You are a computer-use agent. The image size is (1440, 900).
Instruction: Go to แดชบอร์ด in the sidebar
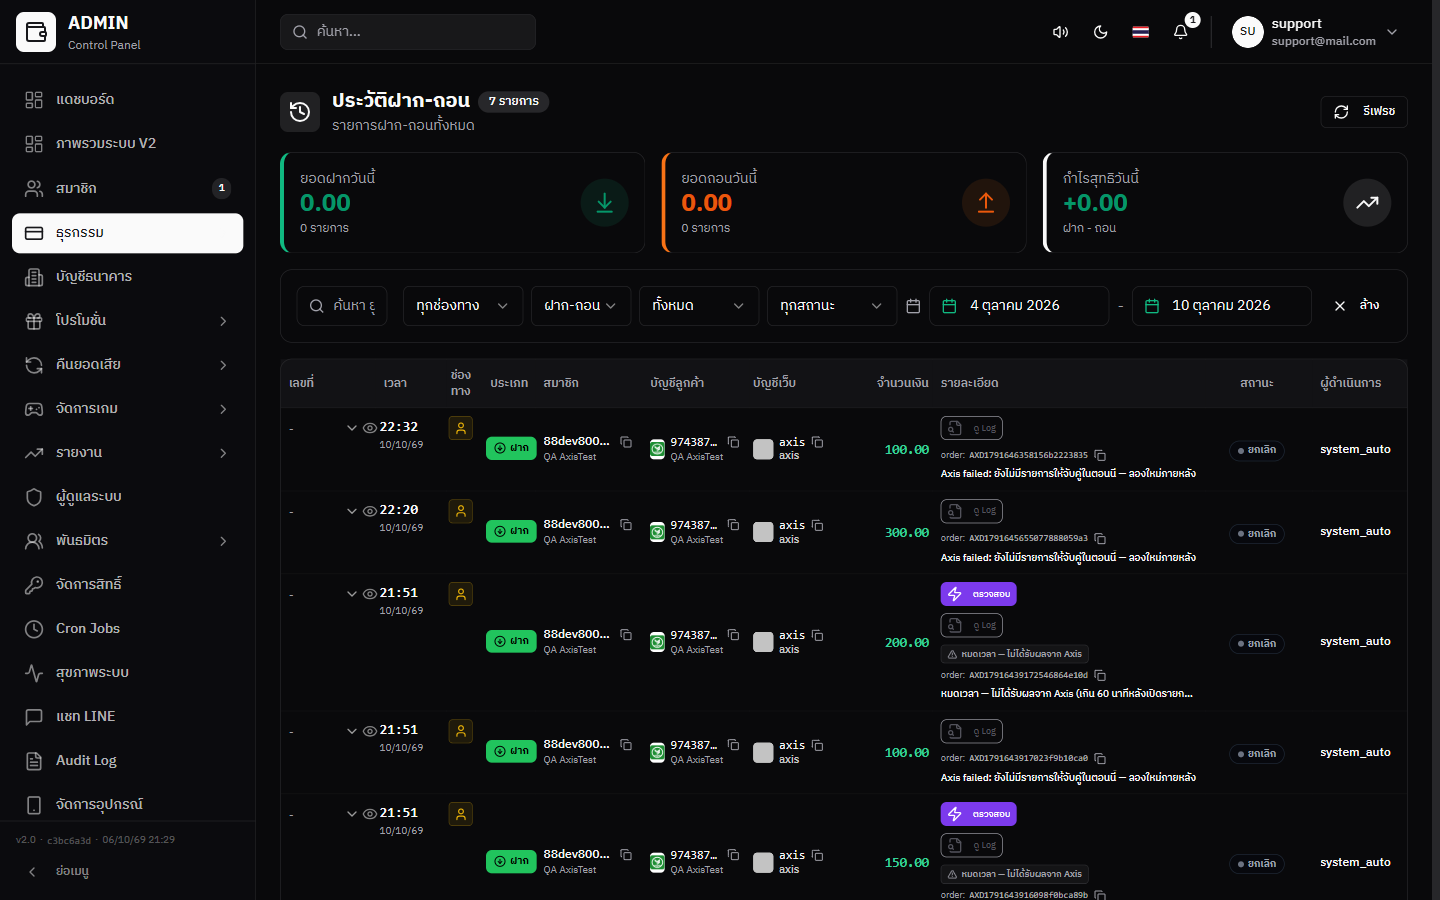tap(128, 100)
